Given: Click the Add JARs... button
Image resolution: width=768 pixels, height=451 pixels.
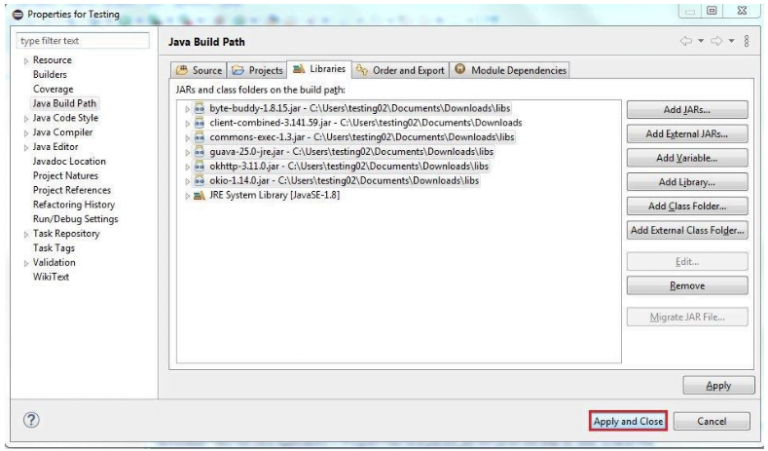Looking at the screenshot, I should (687, 110).
